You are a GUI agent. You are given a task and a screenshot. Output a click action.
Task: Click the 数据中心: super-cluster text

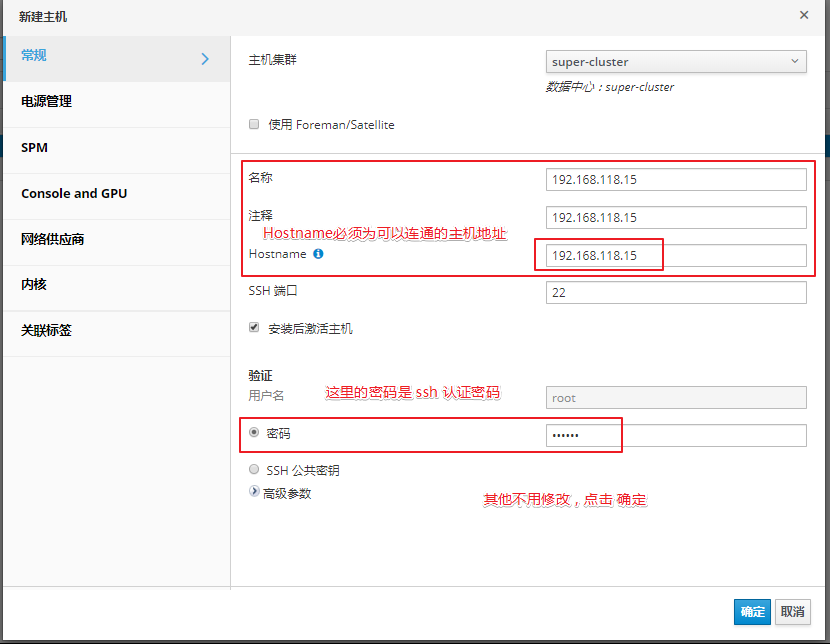click(610, 87)
